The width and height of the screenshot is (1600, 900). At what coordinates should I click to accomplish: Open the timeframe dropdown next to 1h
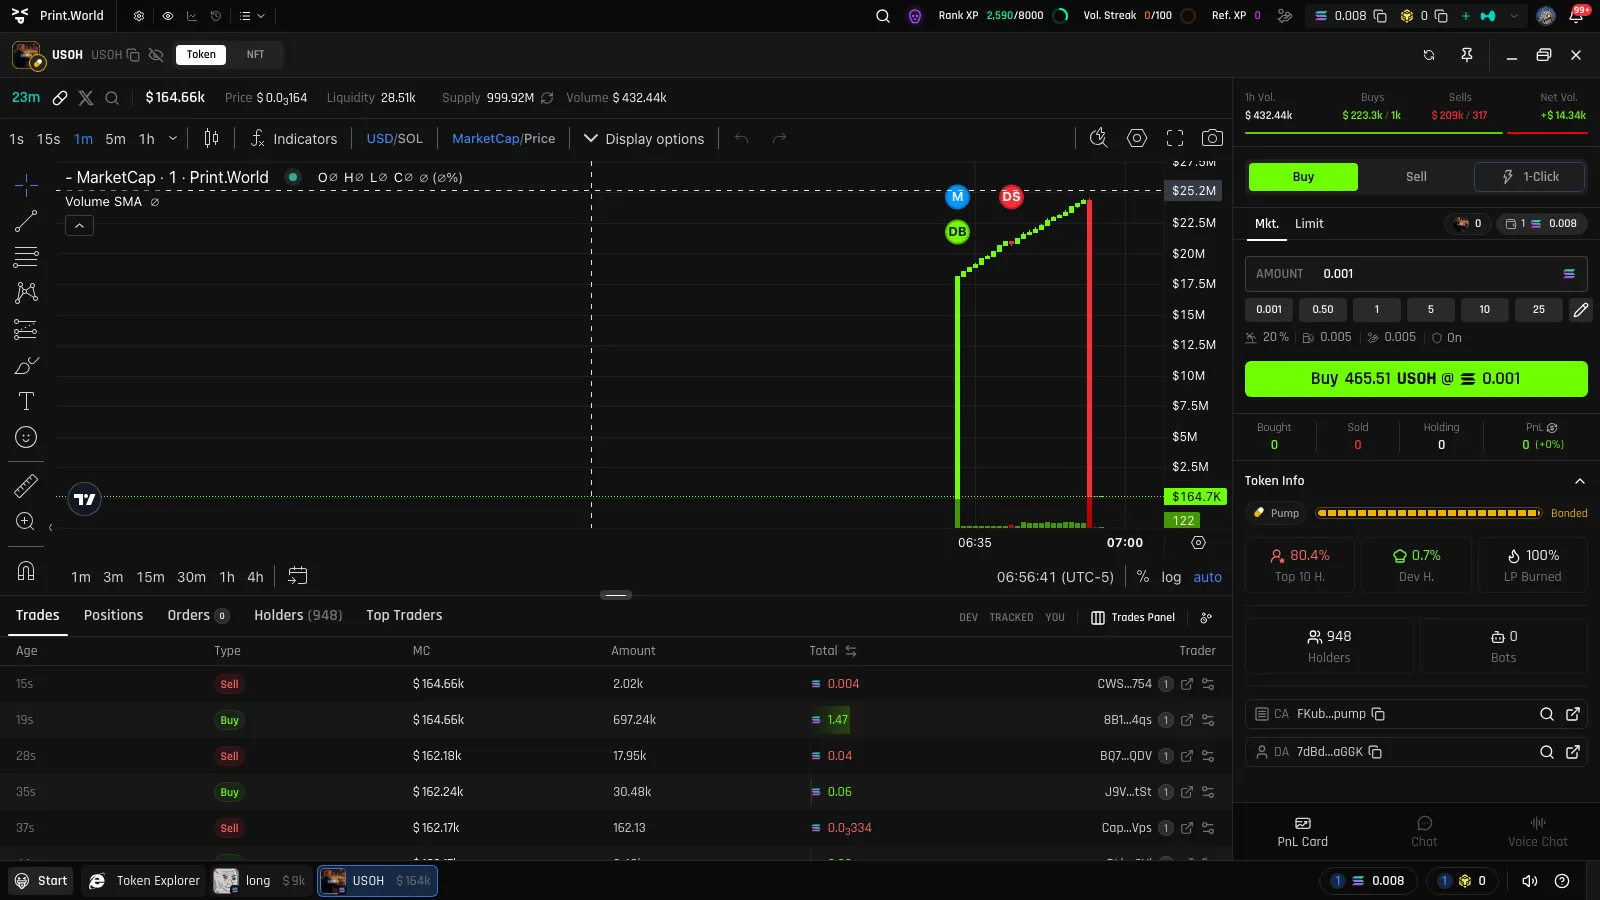click(x=173, y=139)
